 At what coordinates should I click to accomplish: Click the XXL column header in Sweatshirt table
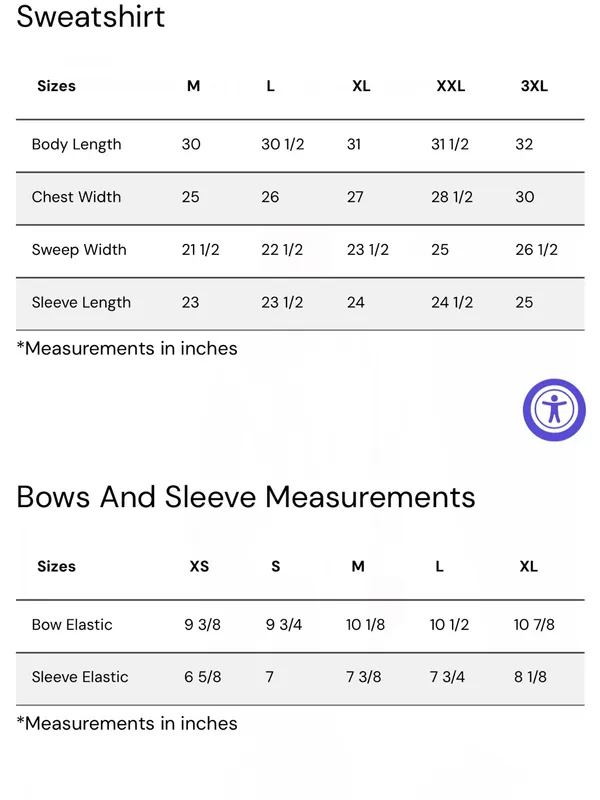pyautogui.click(x=451, y=86)
